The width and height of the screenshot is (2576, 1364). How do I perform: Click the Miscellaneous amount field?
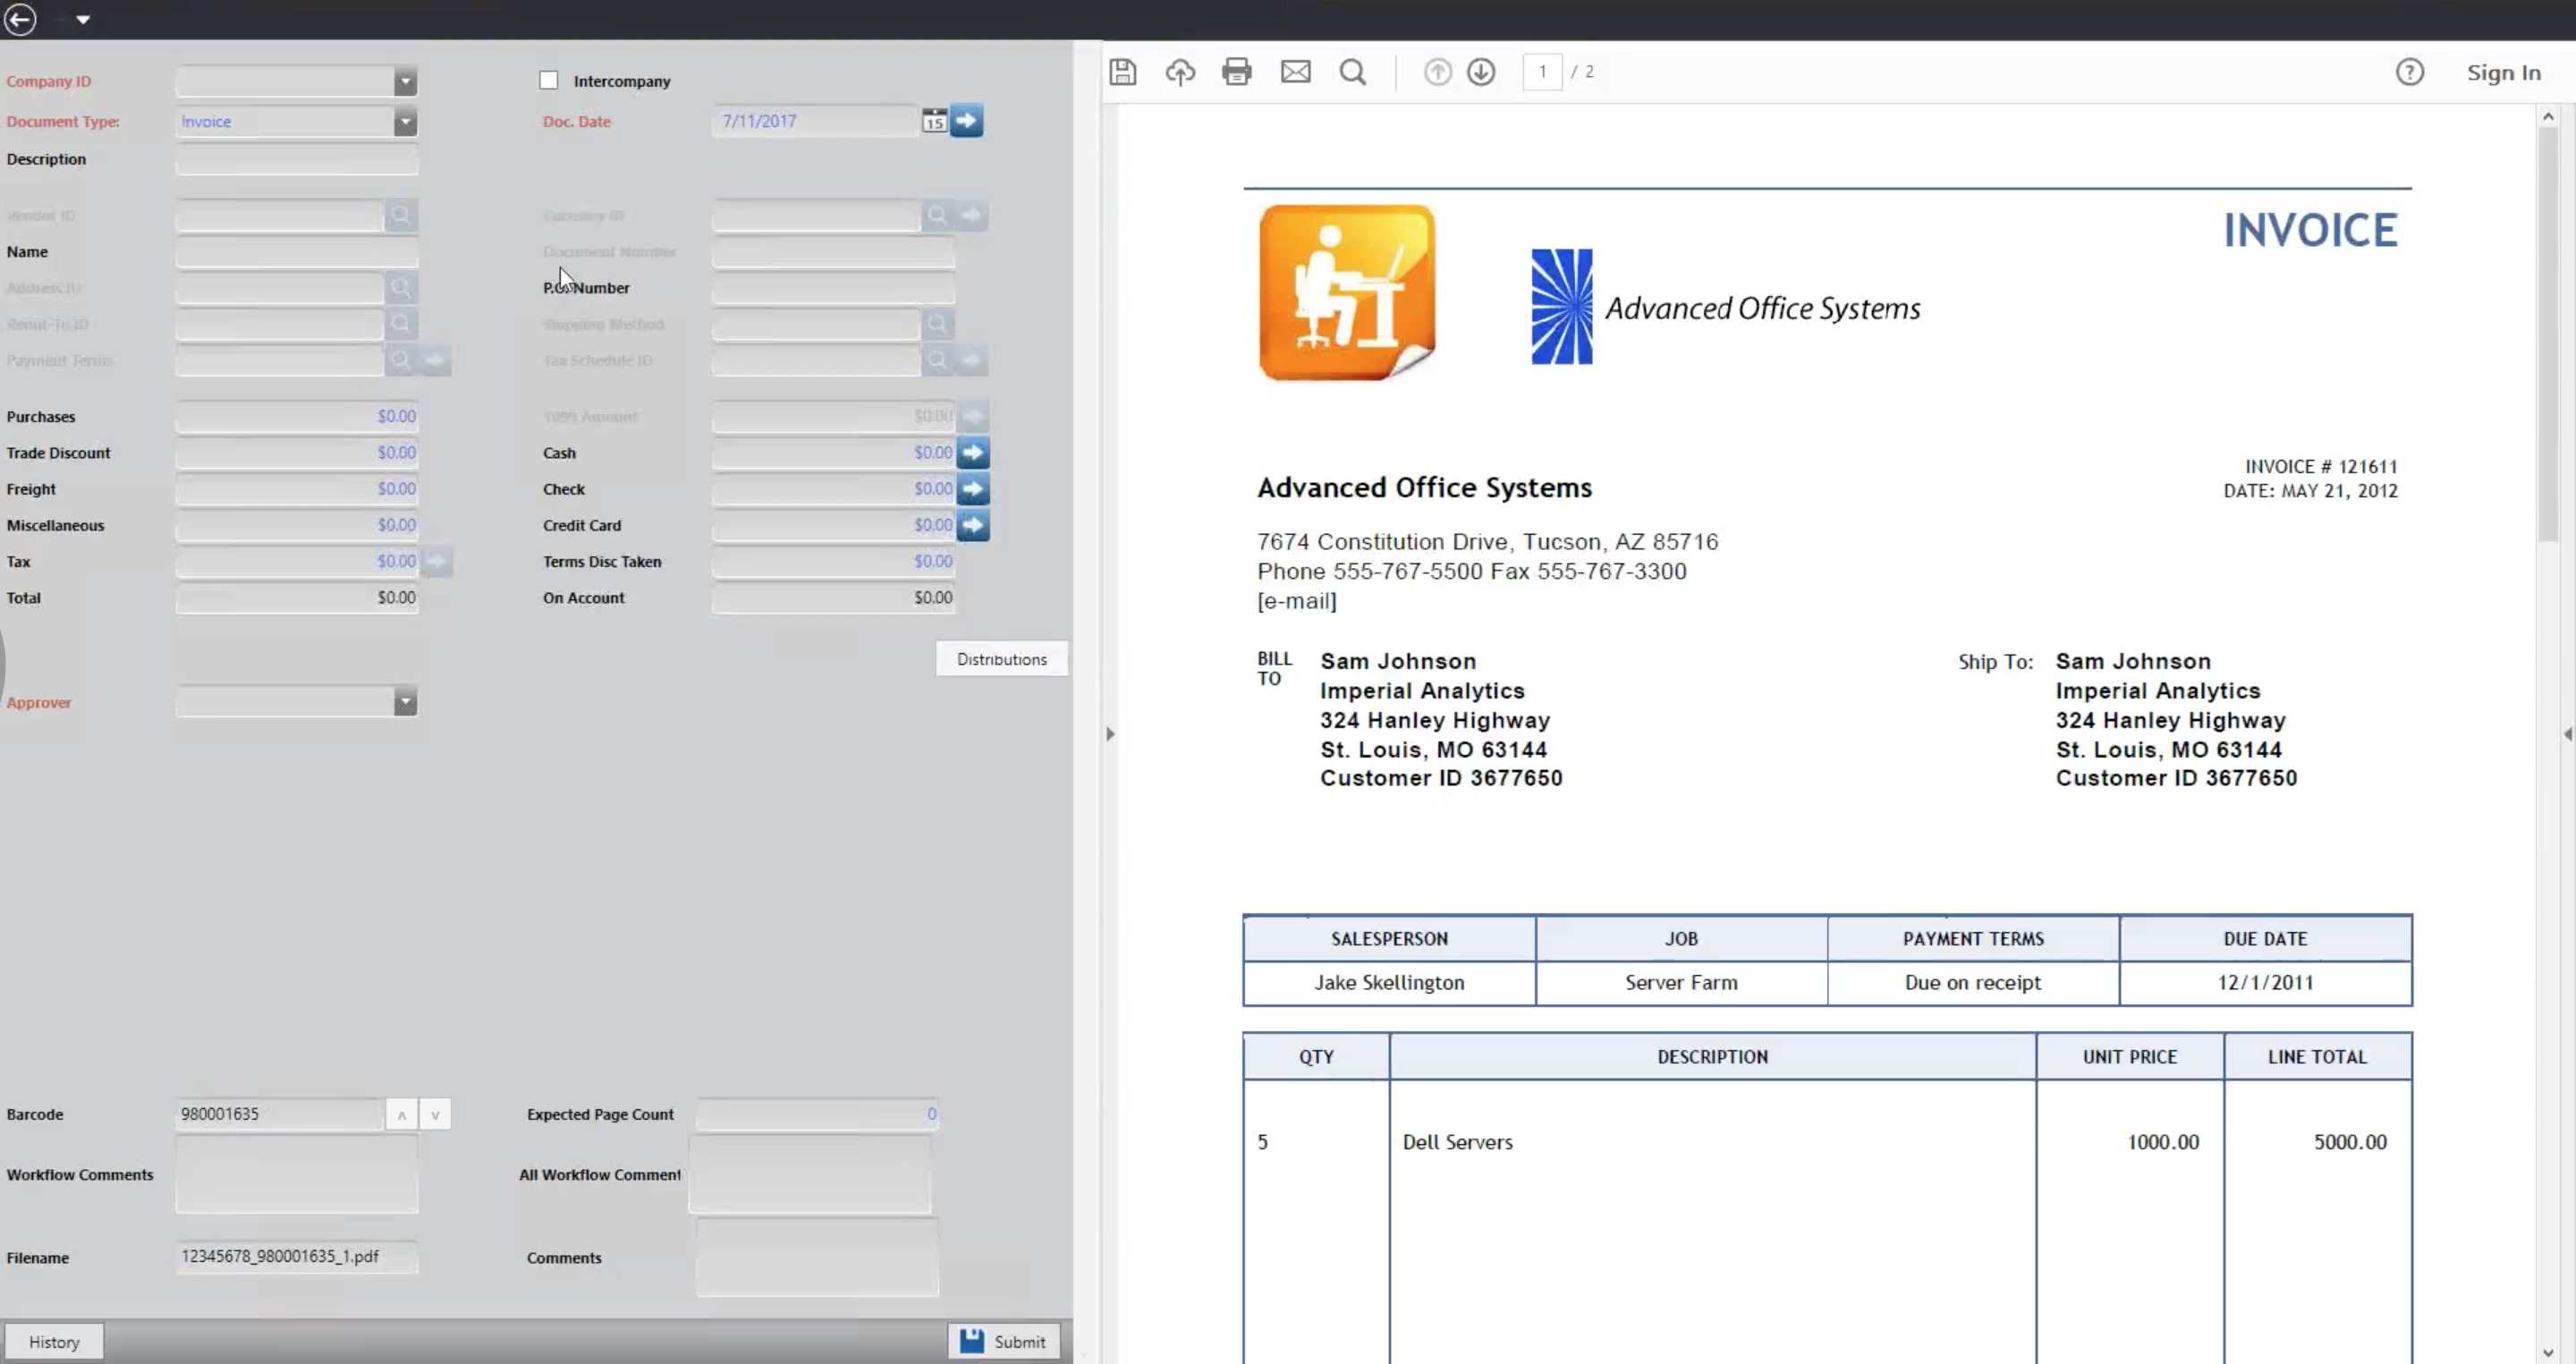pos(297,525)
